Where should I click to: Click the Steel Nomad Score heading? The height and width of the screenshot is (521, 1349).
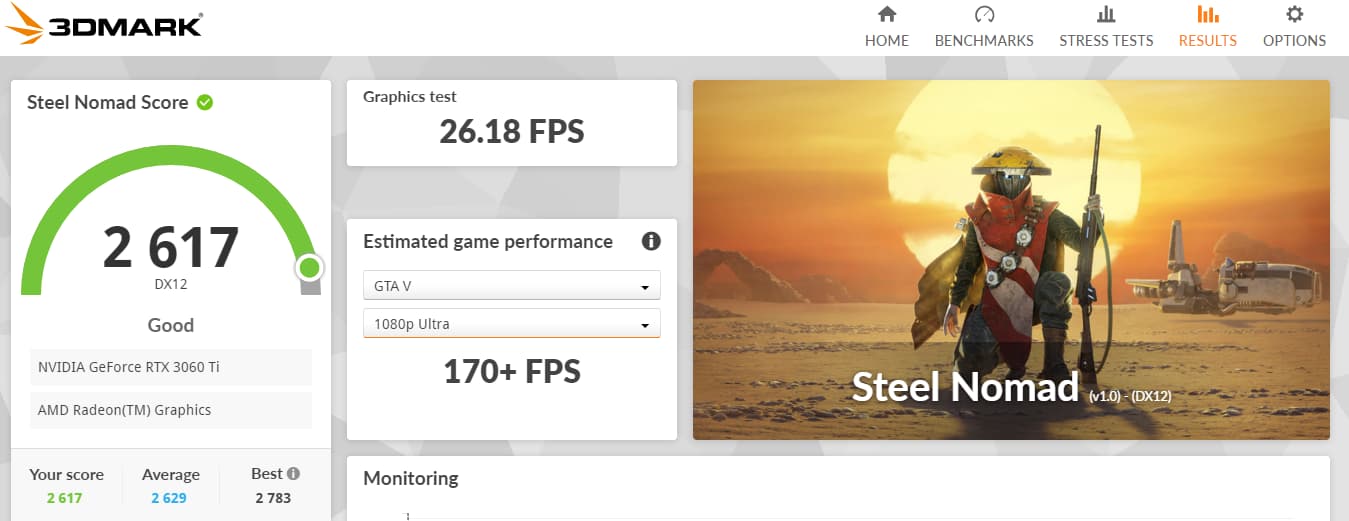(x=107, y=102)
